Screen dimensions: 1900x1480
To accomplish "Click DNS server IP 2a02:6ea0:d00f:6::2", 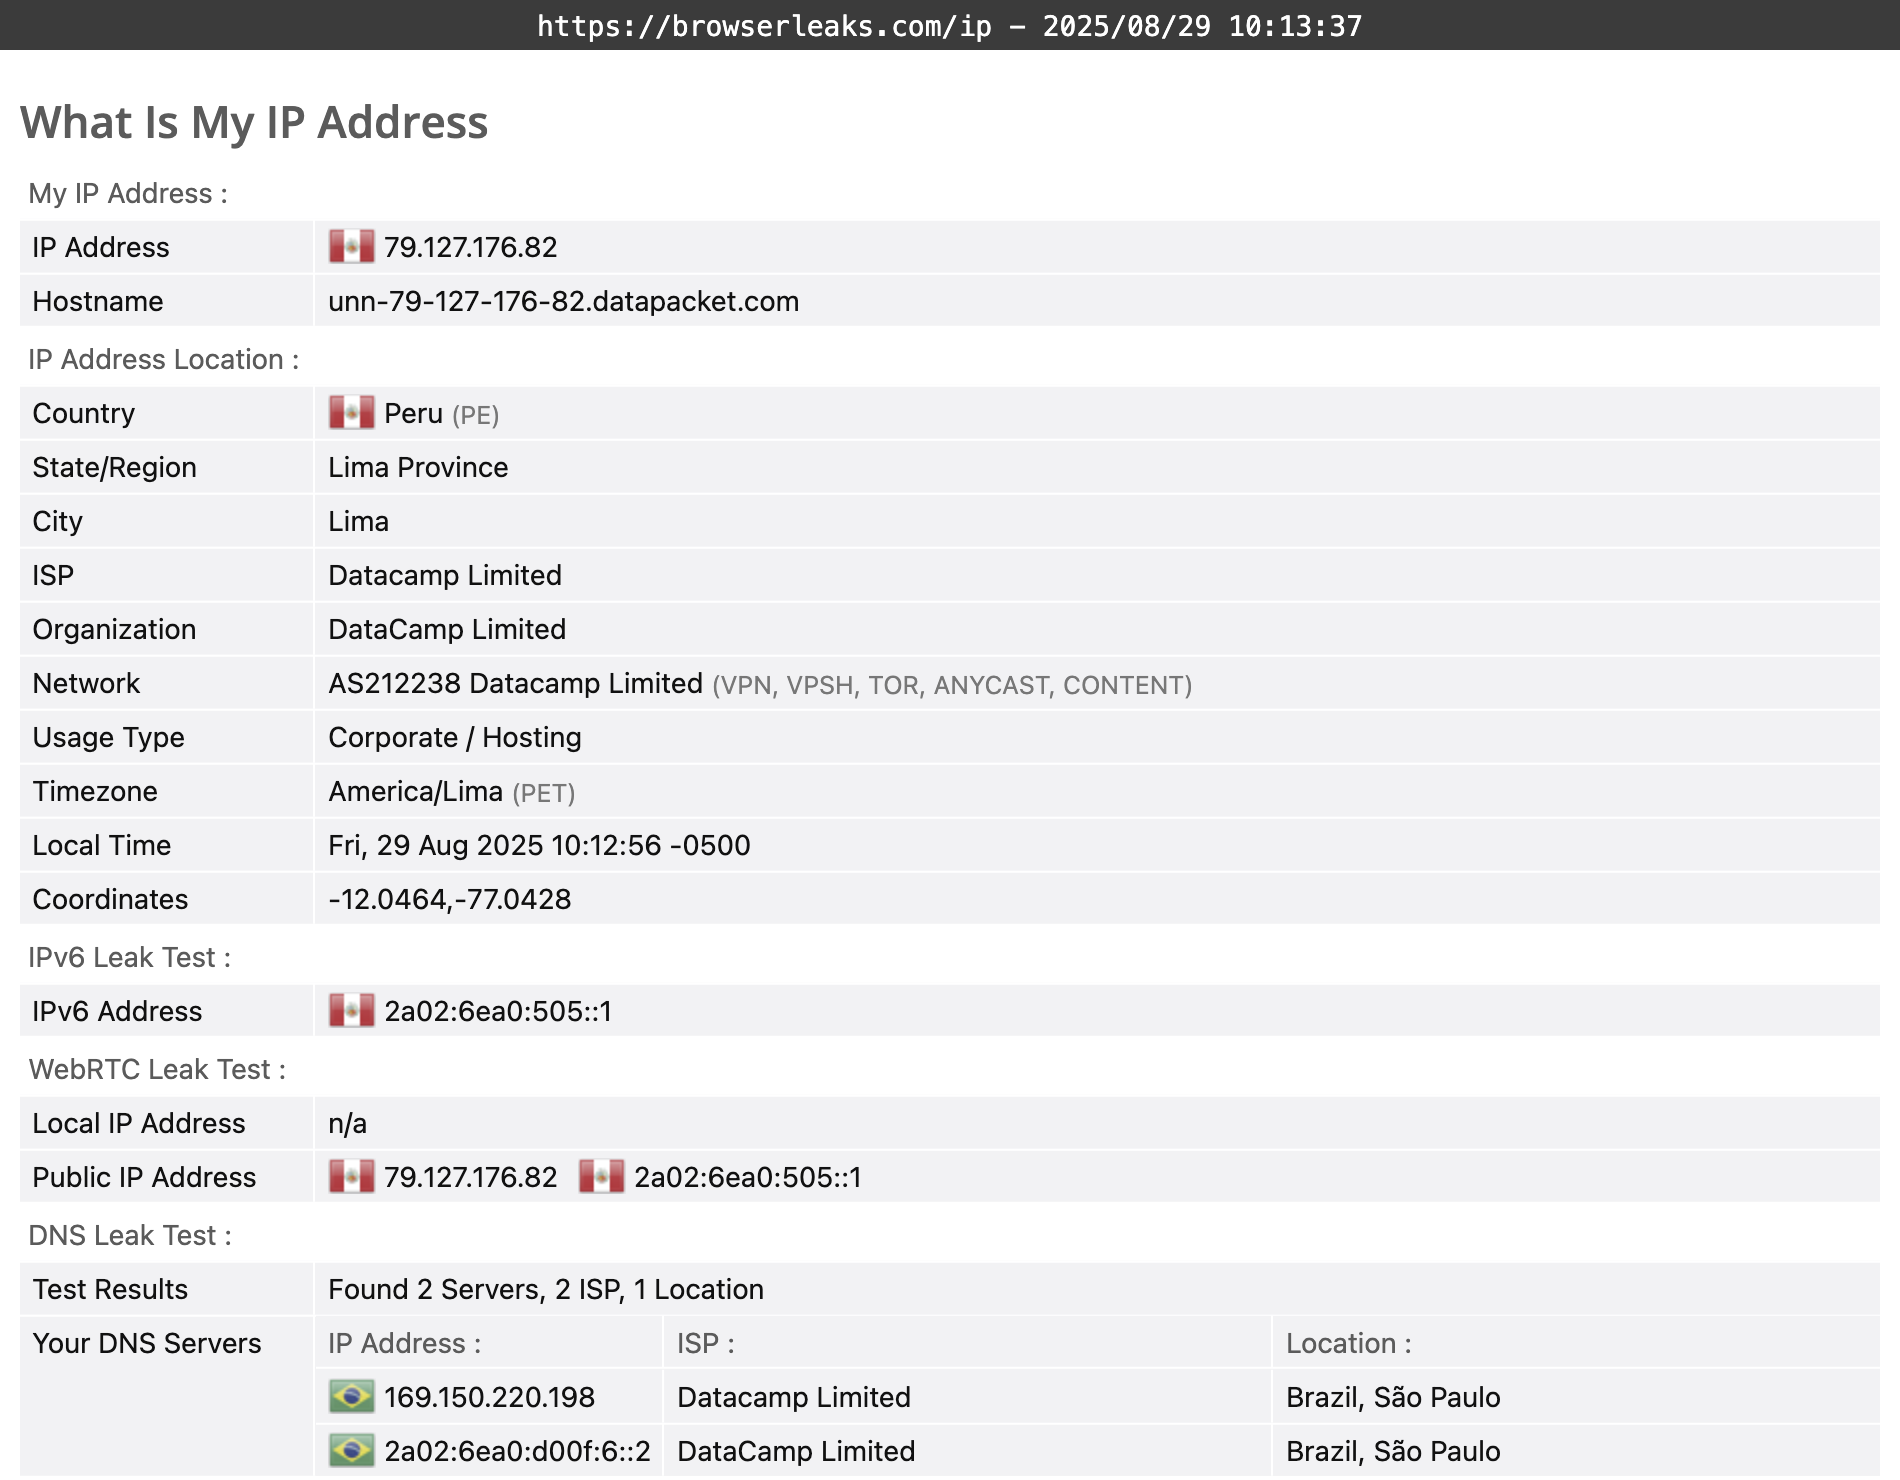I will 517,1451.
